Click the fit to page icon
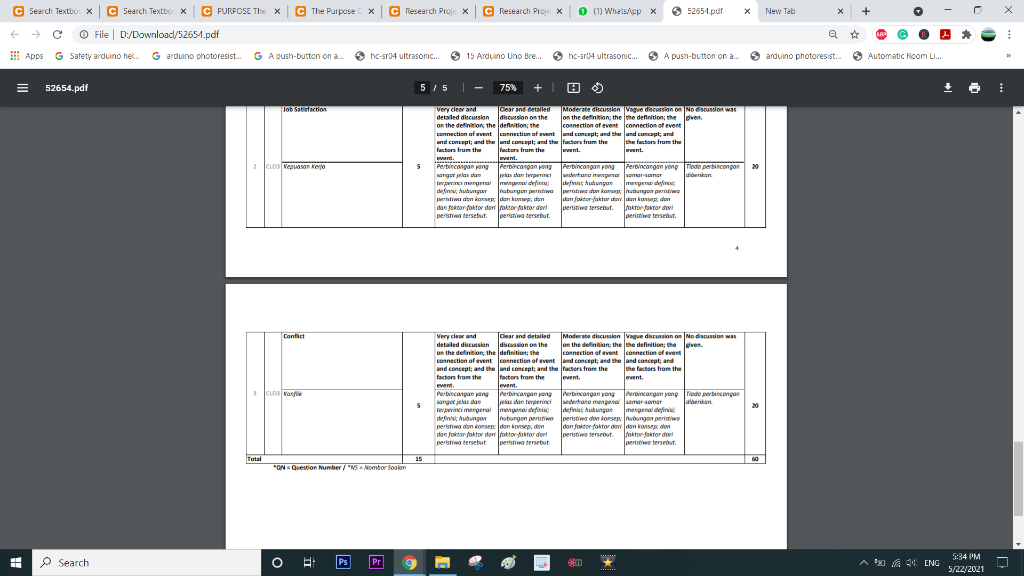 tap(573, 88)
